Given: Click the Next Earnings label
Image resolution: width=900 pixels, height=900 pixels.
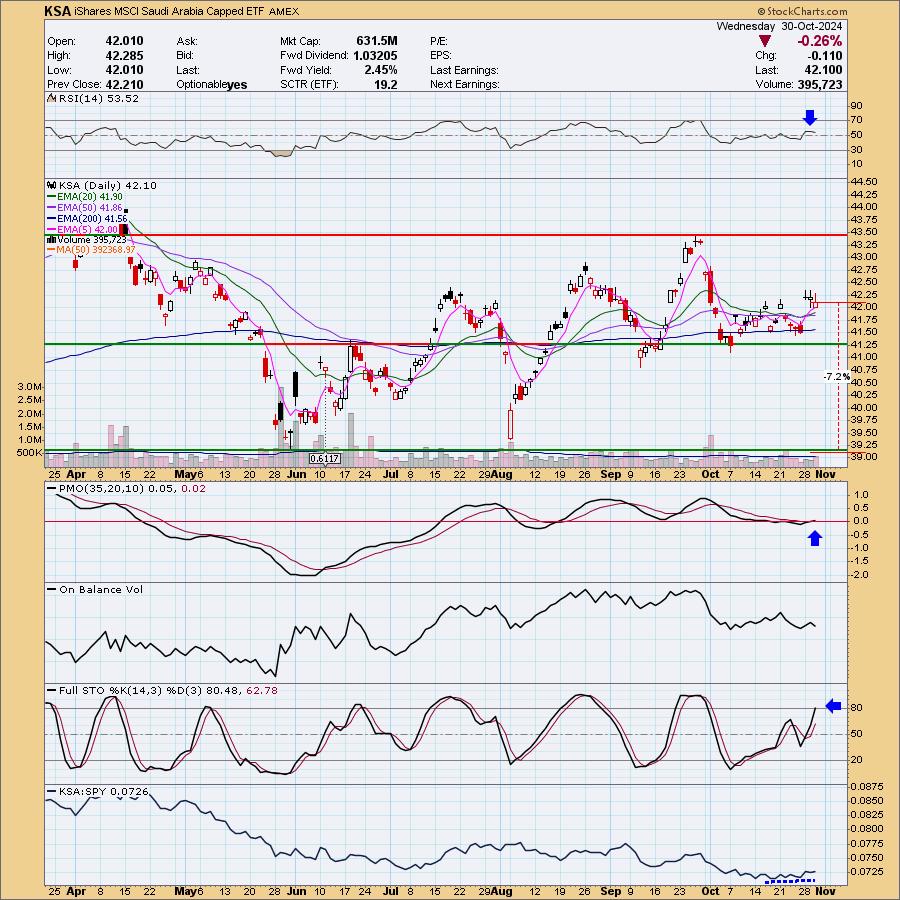Looking at the screenshot, I should 464,84.
